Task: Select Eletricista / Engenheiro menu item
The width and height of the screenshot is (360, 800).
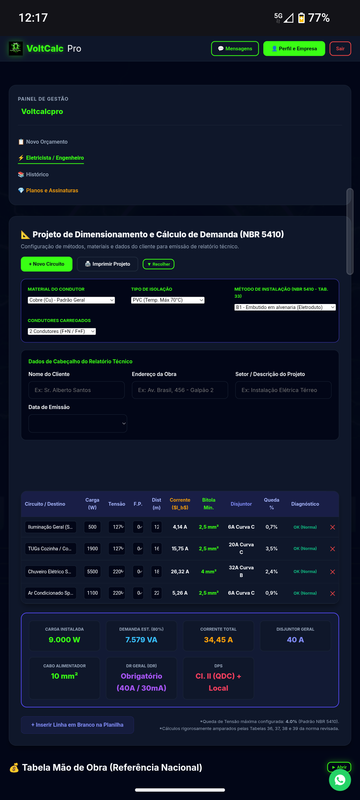Action: point(51,158)
